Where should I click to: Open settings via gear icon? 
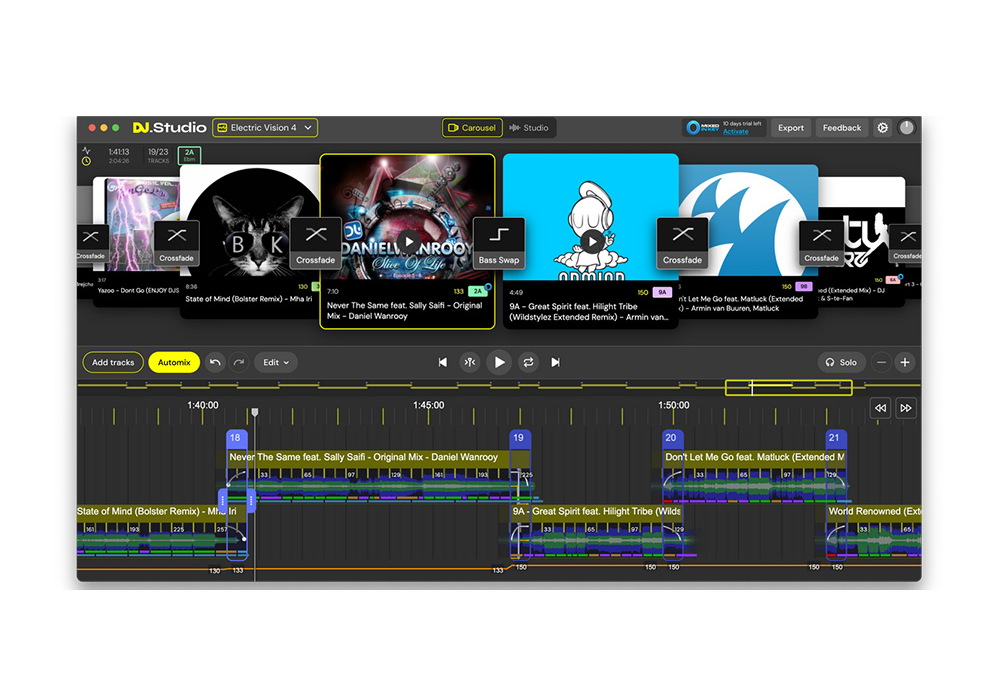pyautogui.click(x=882, y=128)
